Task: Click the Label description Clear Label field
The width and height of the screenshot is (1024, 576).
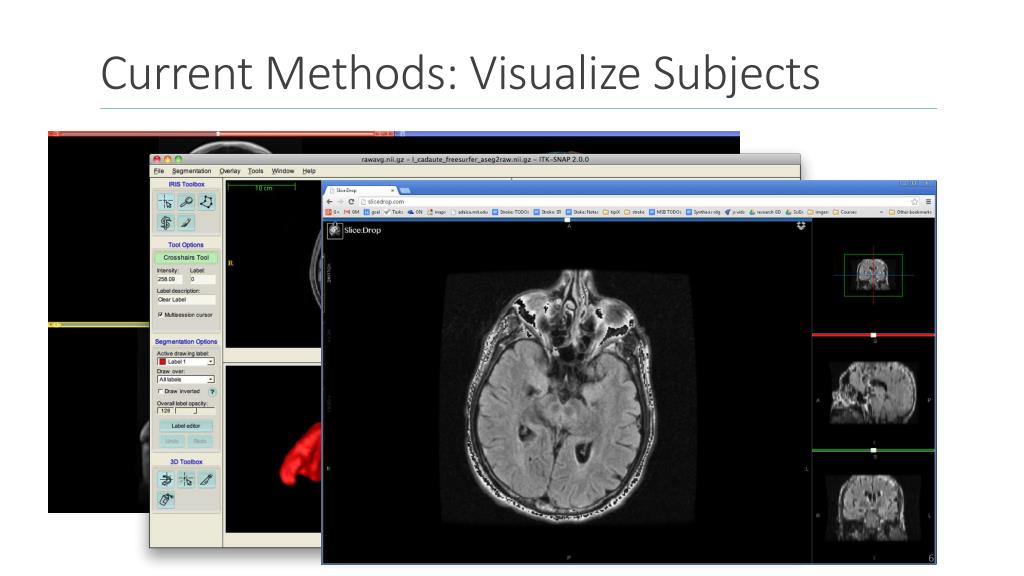Action: tap(186, 300)
